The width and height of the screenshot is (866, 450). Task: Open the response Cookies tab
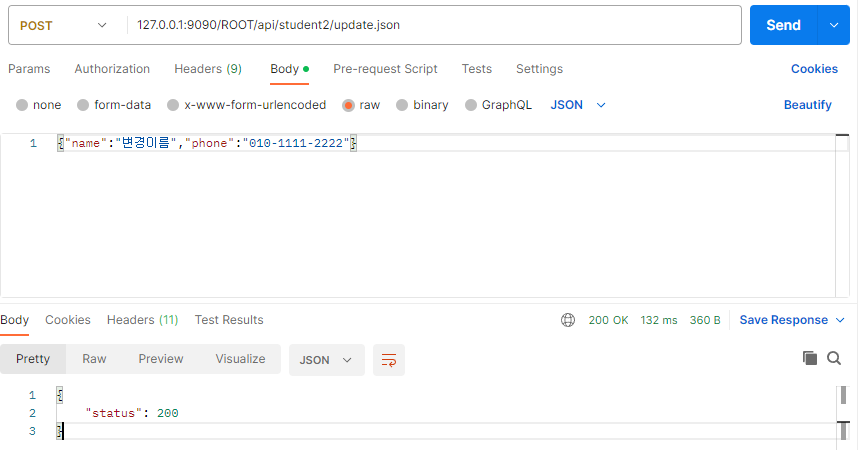68,320
